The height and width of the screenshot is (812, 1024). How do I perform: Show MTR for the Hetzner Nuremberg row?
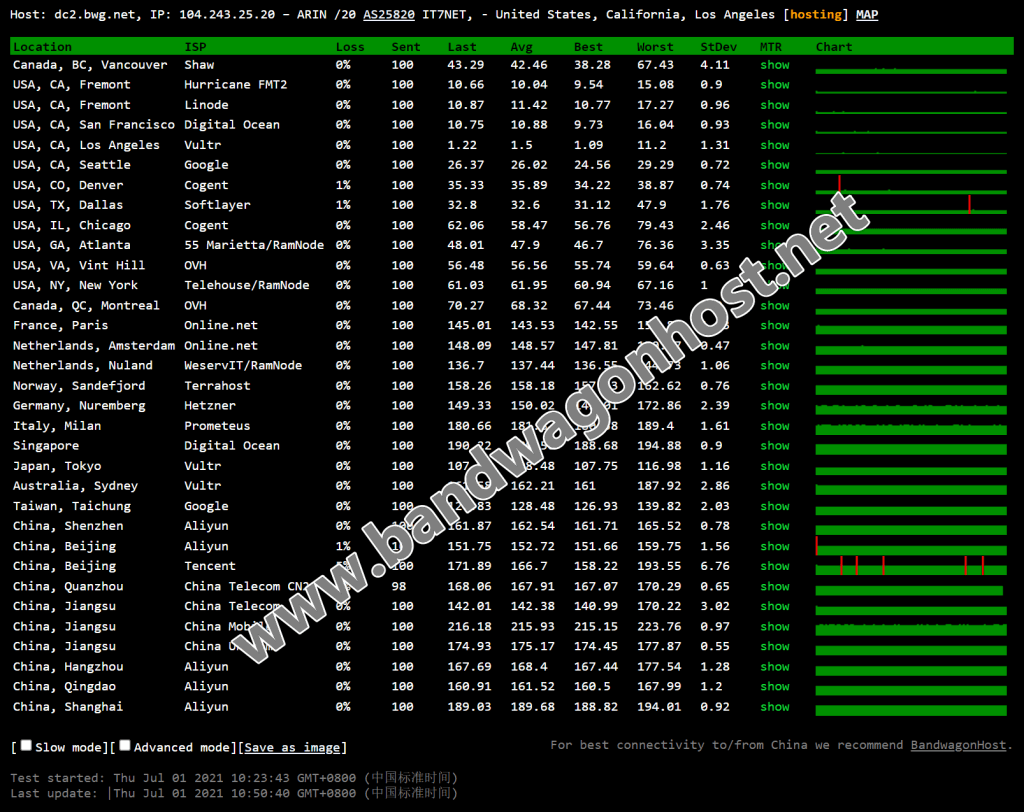tap(775, 406)
